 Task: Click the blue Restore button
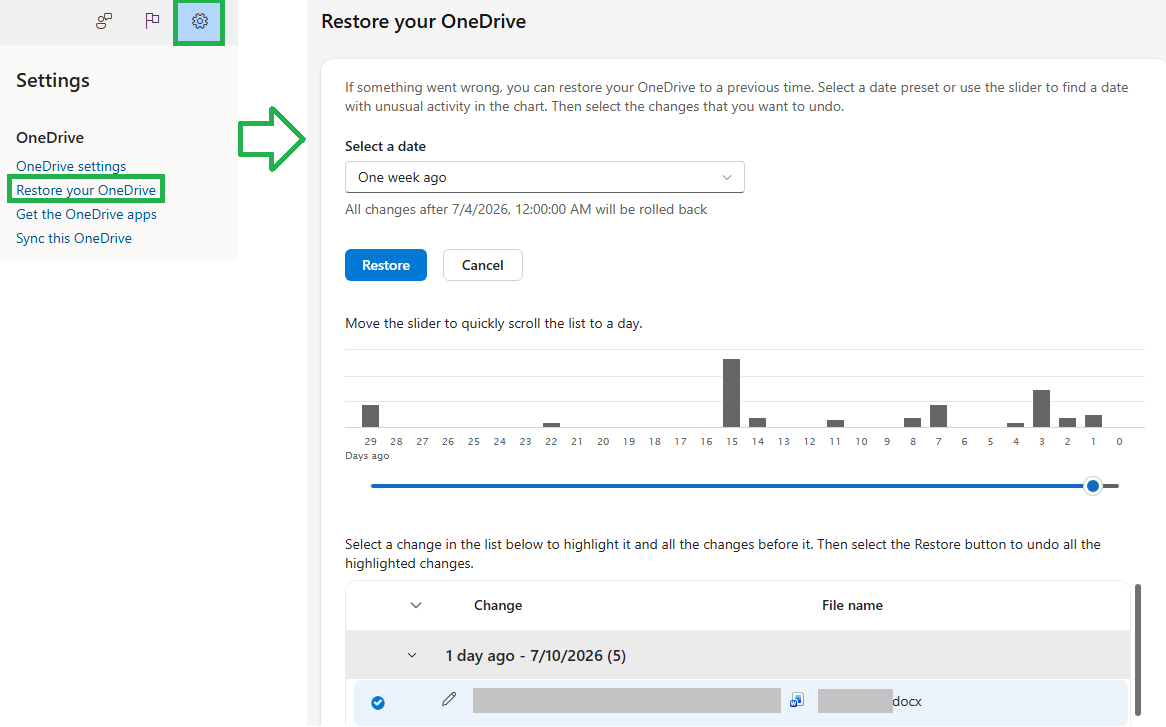[386, 265]
